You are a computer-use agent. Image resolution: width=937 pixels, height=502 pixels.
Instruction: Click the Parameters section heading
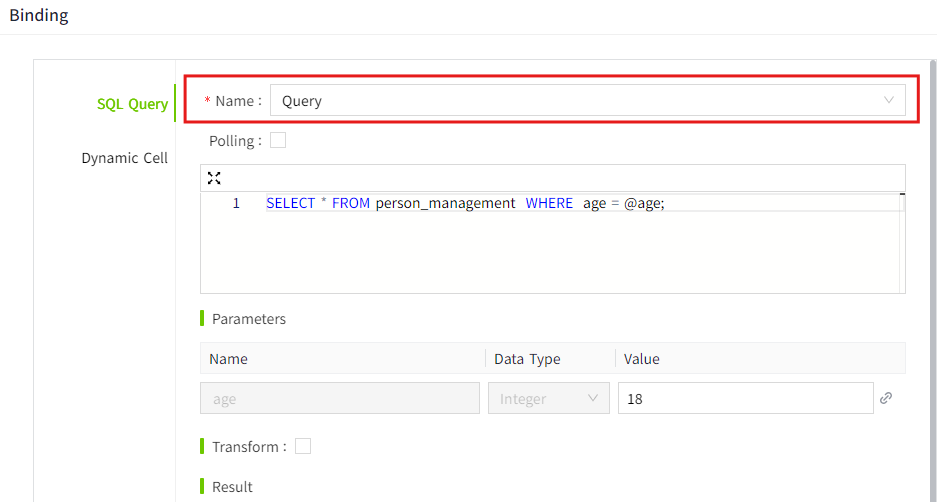pos(249,319)
